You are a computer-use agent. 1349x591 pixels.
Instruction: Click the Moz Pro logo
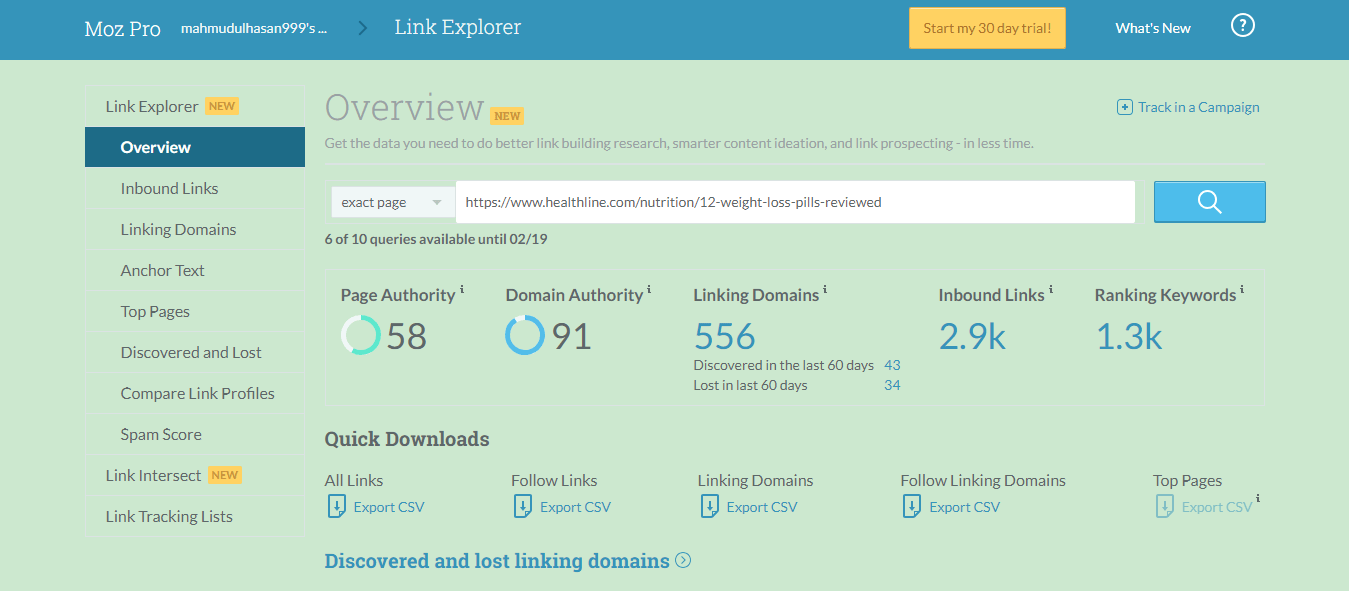point(122,28)
